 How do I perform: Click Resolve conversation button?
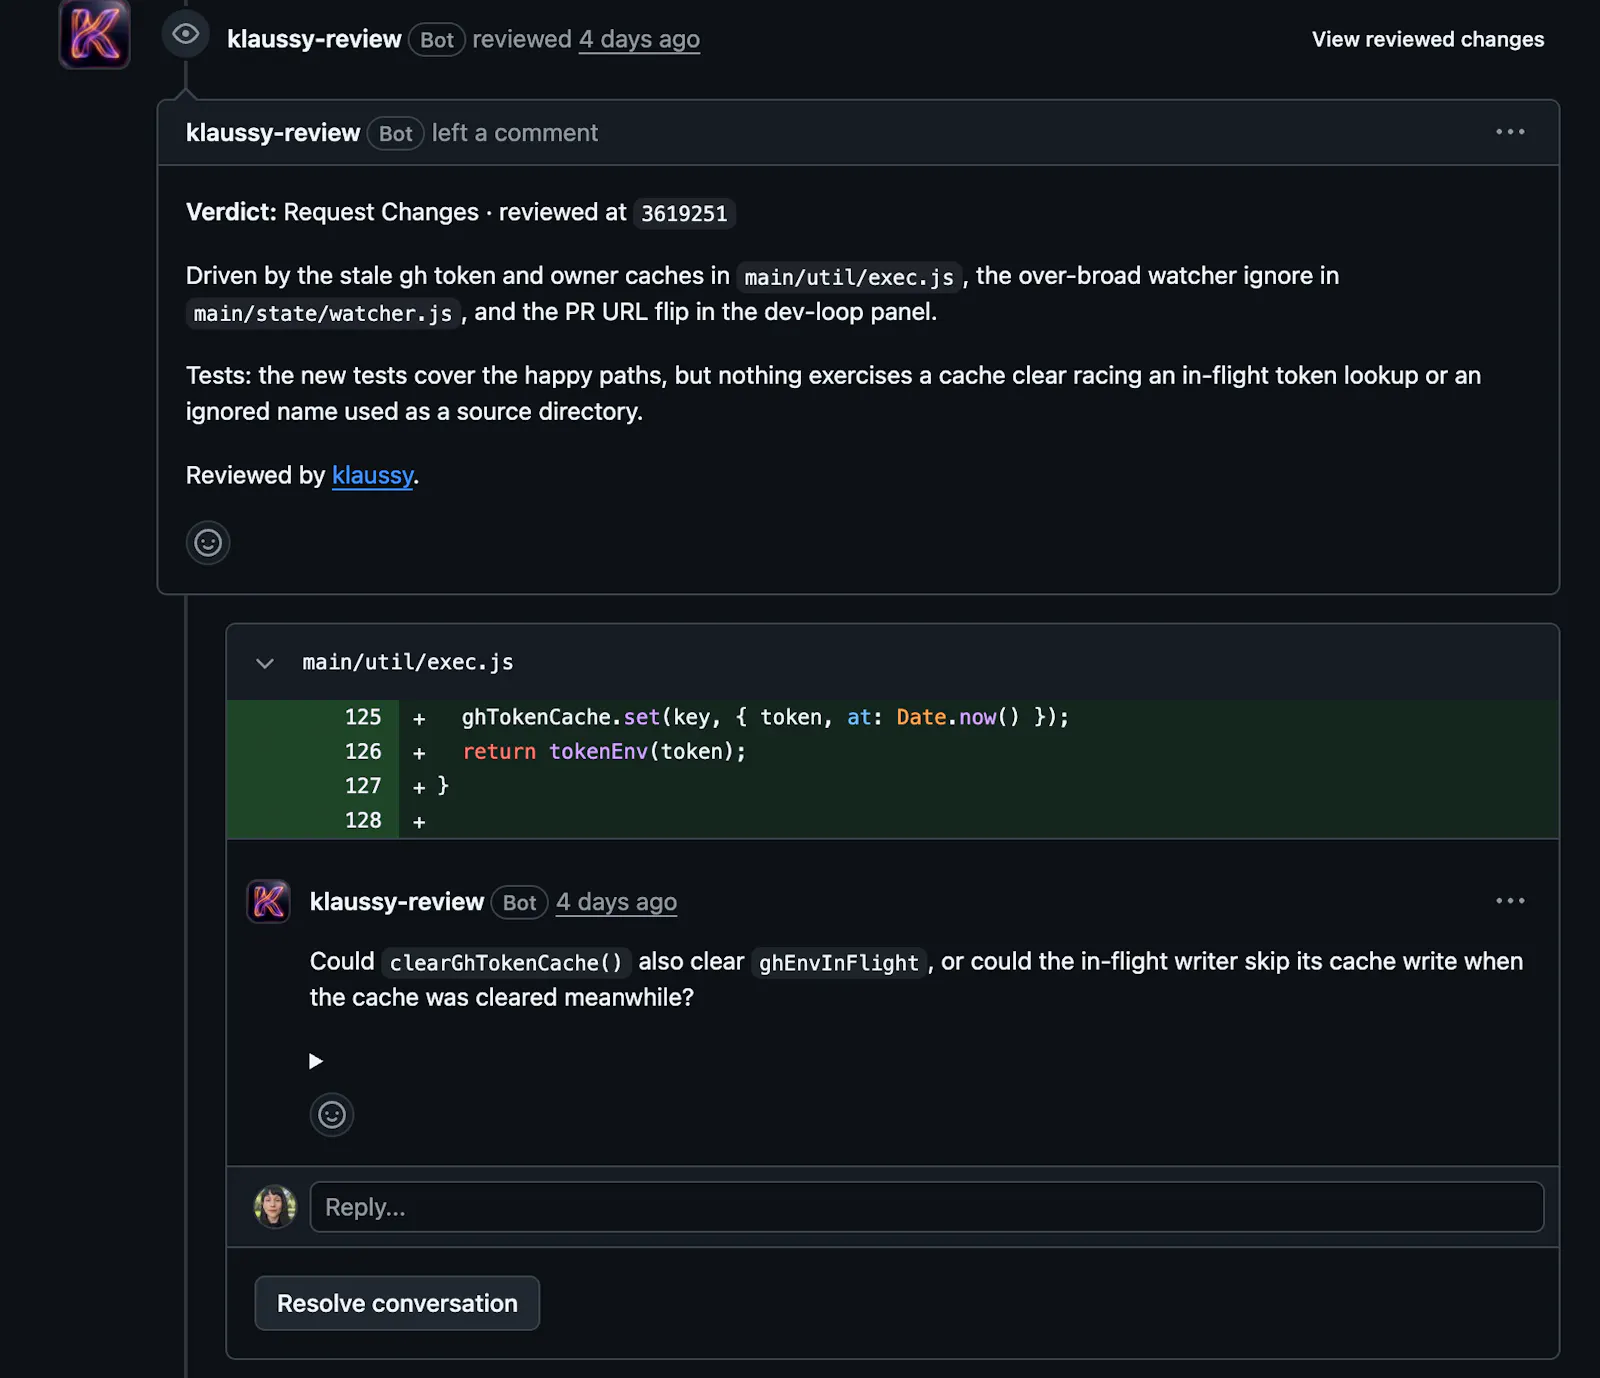click(x=397, y=1303)
